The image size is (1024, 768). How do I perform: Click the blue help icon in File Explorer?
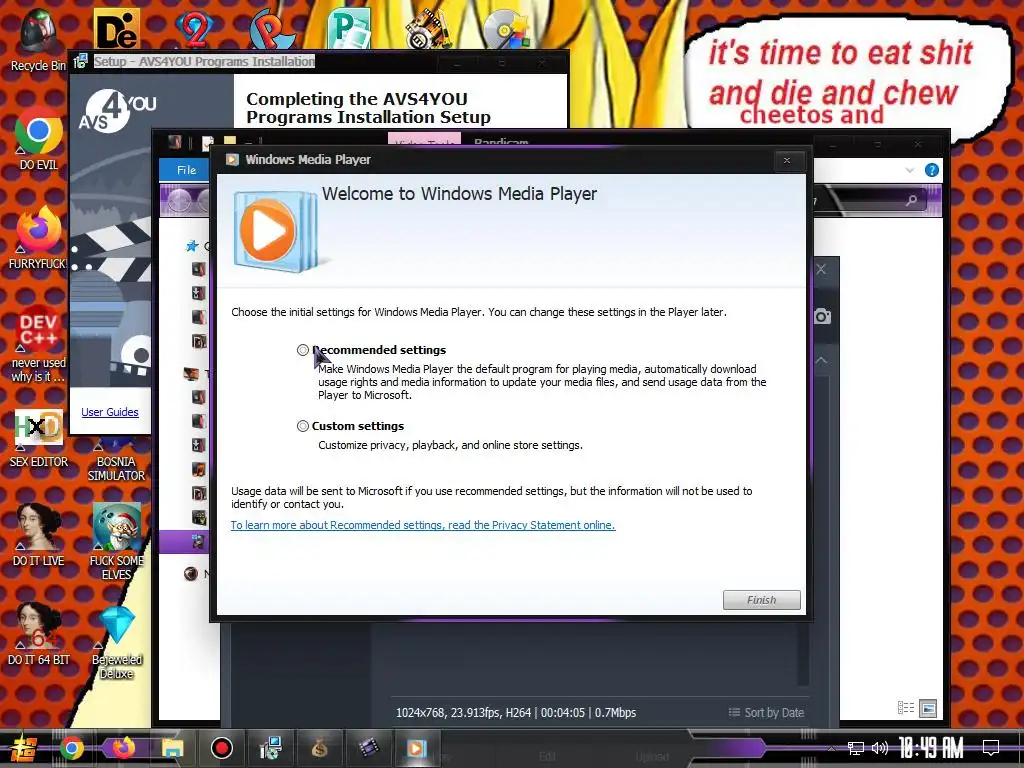[x=932, y=170]
